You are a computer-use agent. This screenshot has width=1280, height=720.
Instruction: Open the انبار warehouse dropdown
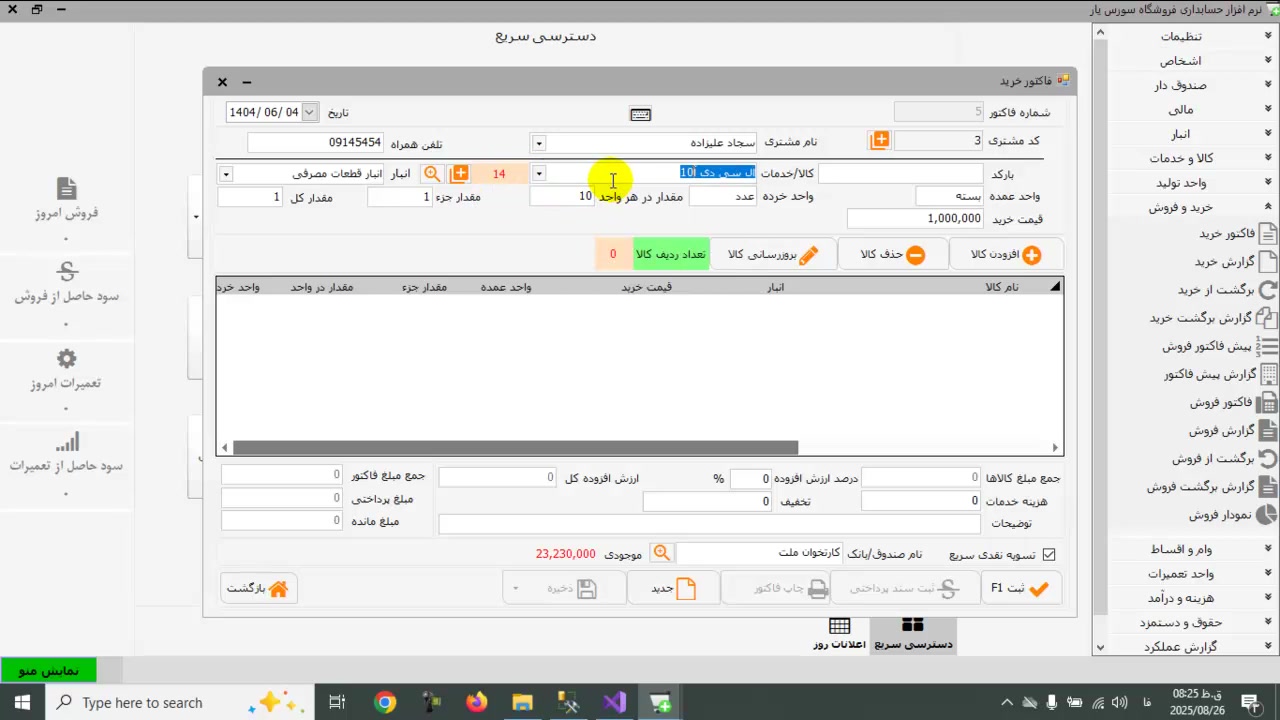[226, 174]
